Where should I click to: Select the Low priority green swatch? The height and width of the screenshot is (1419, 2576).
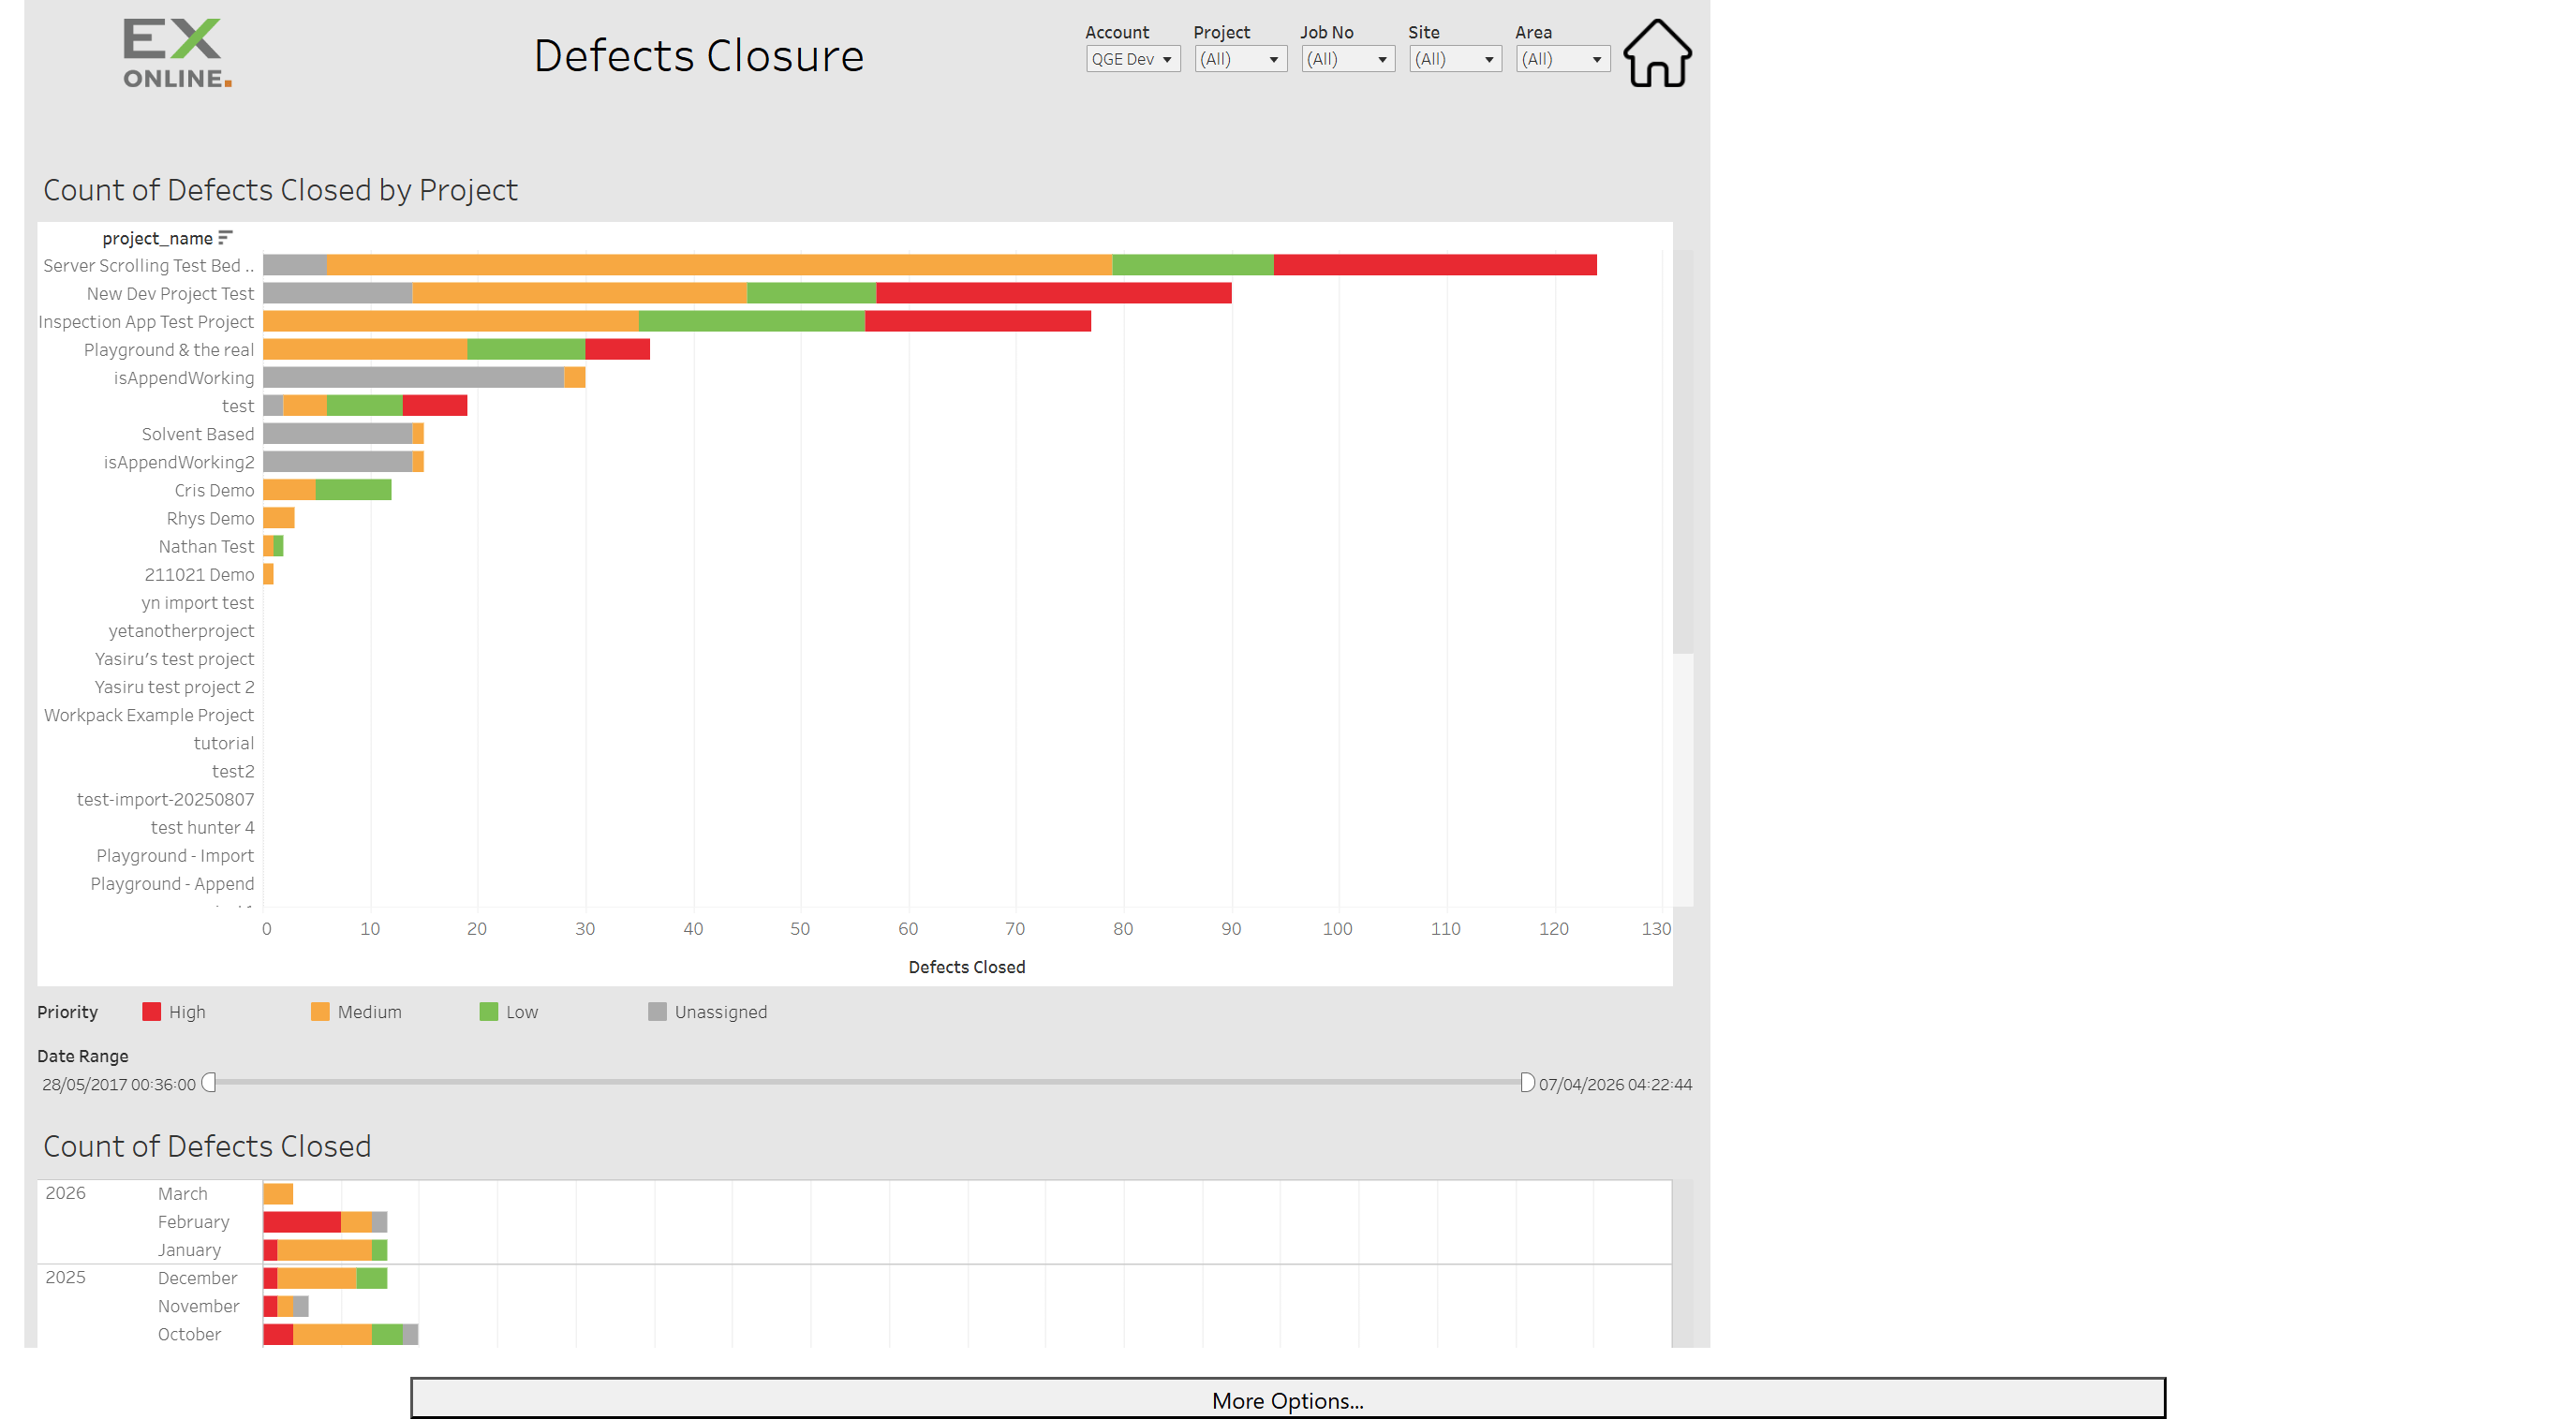click(489, 1012)
